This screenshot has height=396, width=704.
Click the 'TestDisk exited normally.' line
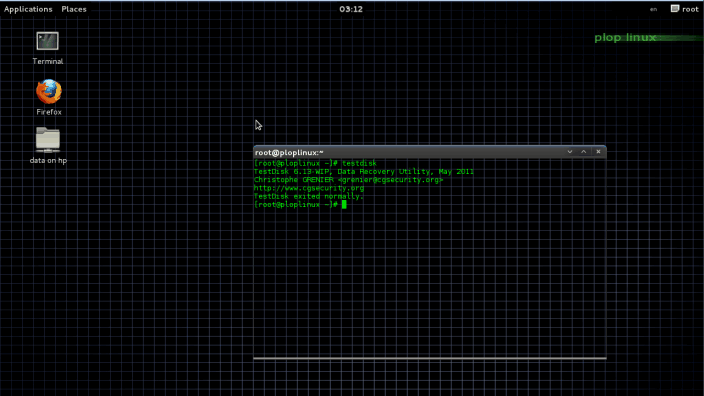pos(309,196)
